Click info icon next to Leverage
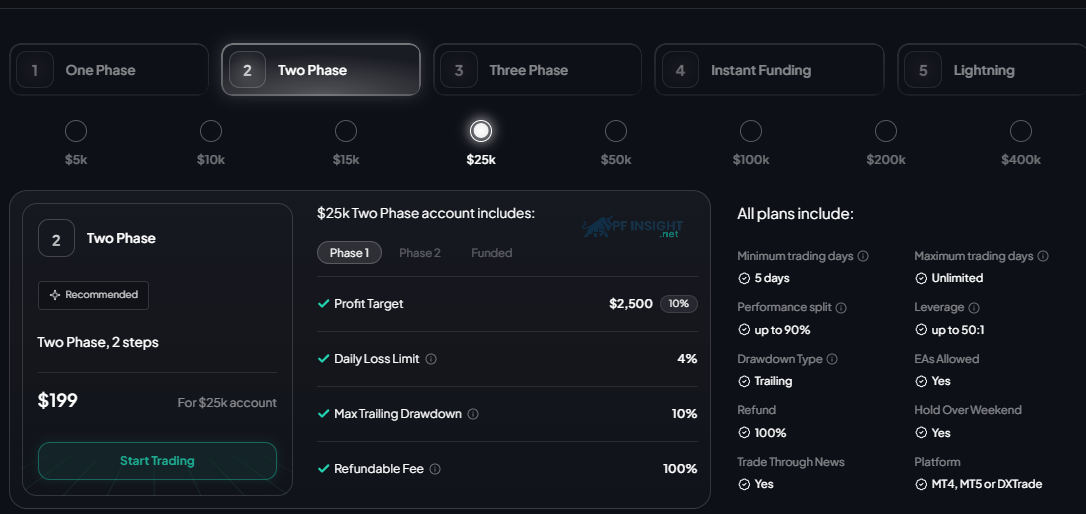 974,308
